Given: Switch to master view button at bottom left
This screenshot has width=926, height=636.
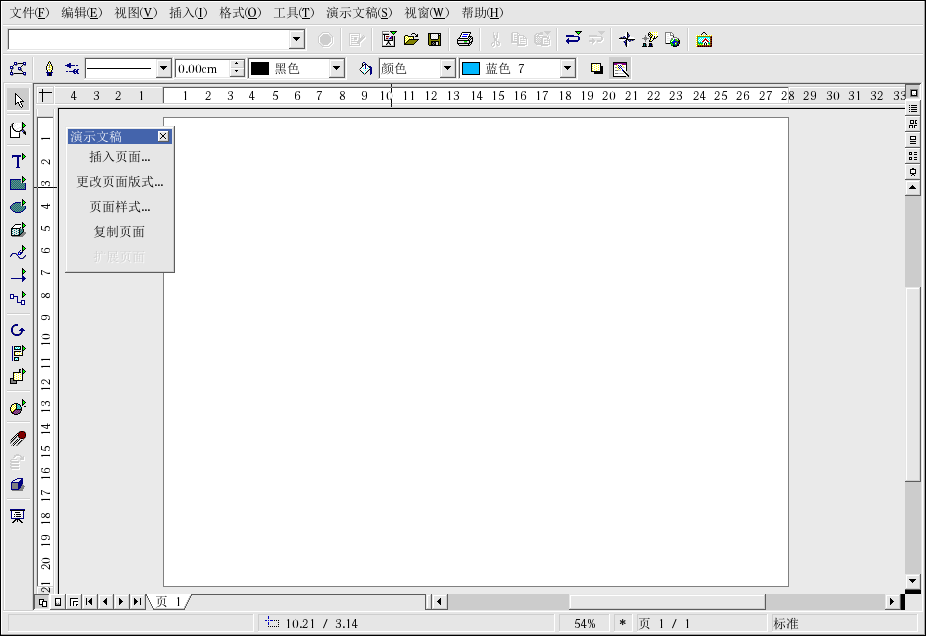Looking at the screenshot, I should 58,602.
